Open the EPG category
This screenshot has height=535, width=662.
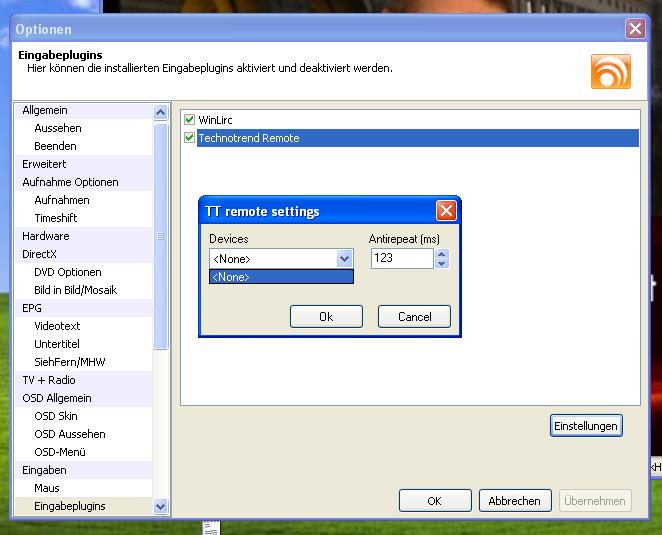point(84,308)
